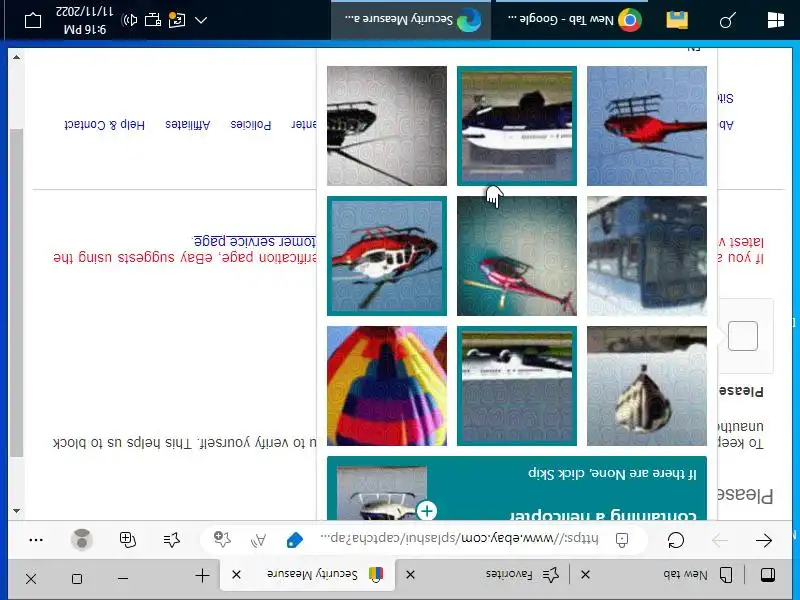Screen dimensions: 800x600
Task: Open File Explorer from the taskbar
Action: [678, 20]
